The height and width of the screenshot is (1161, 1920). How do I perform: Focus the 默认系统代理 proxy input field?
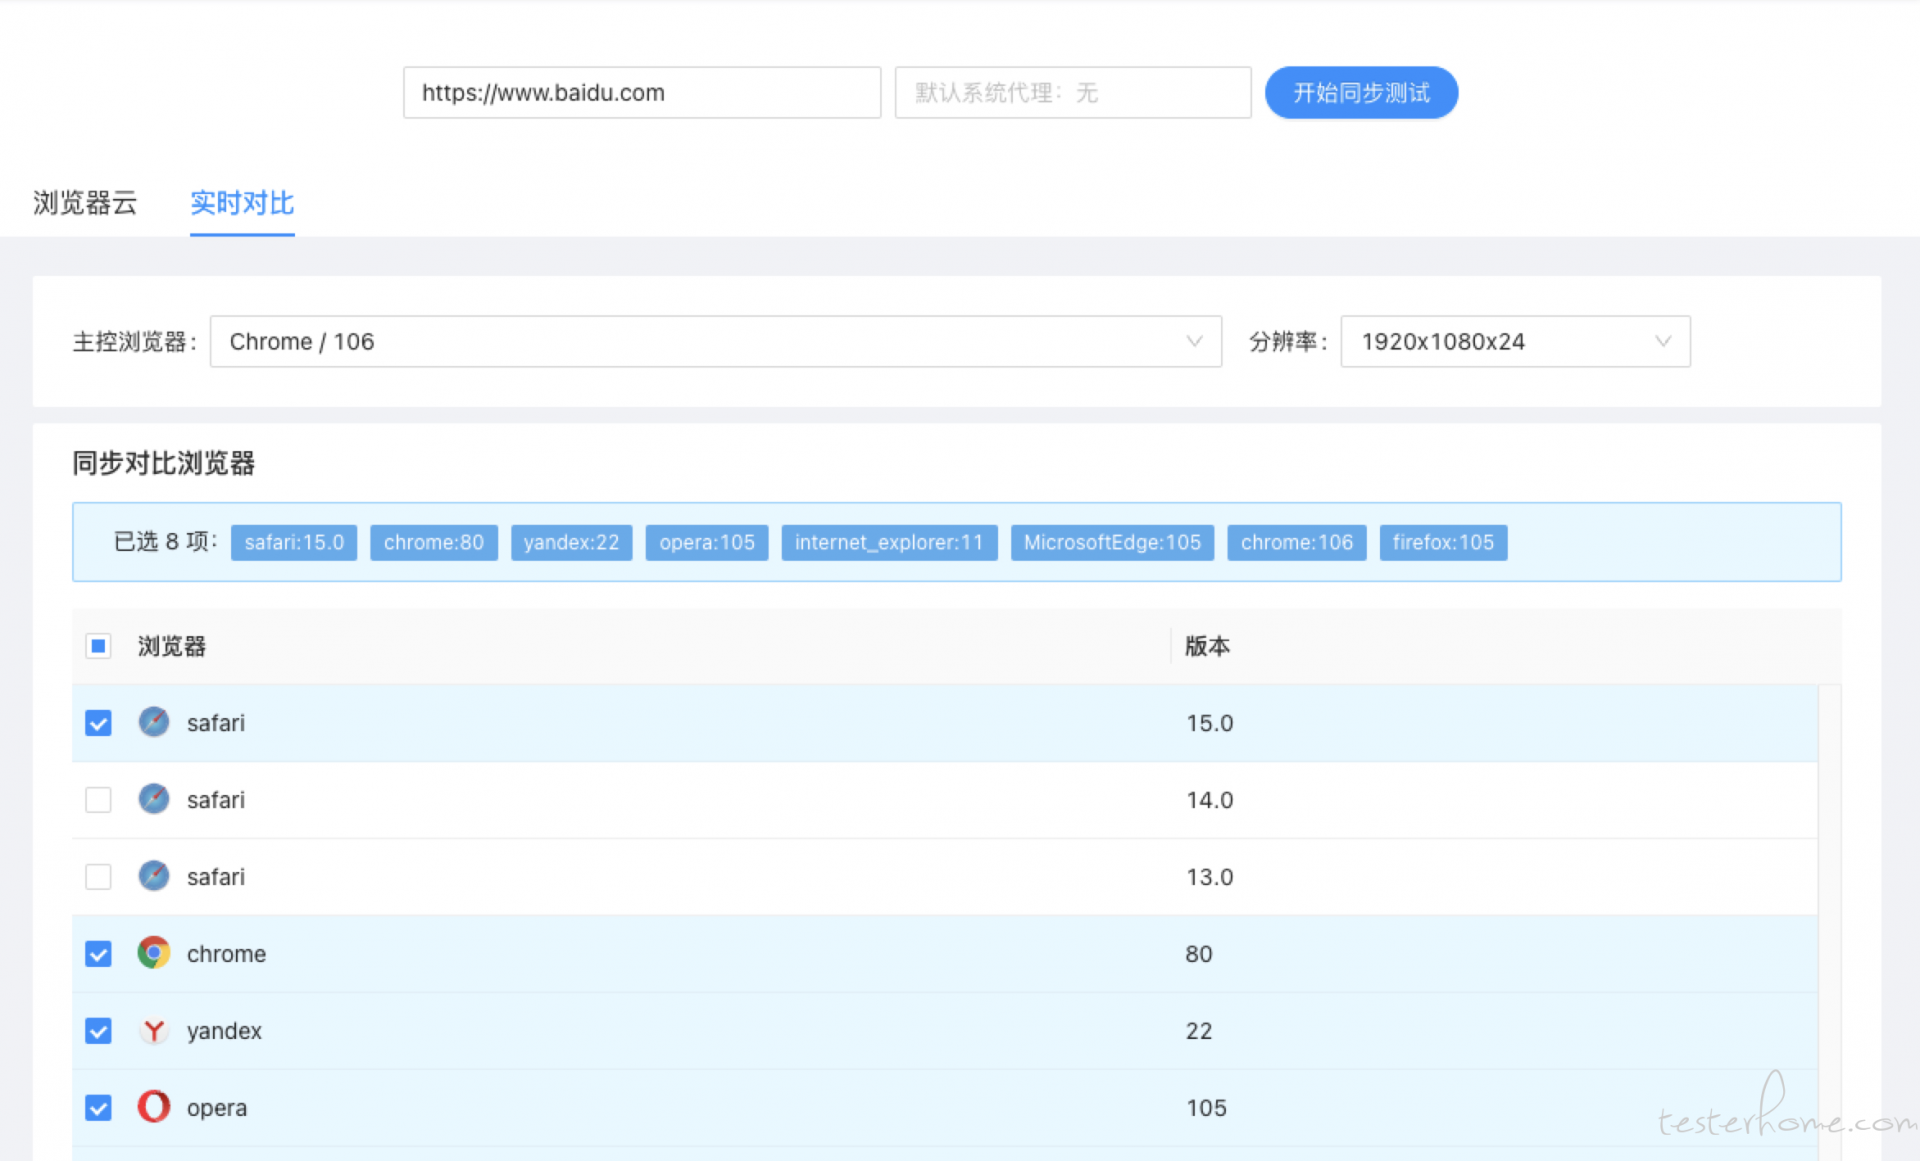[x=1073, y=93]
